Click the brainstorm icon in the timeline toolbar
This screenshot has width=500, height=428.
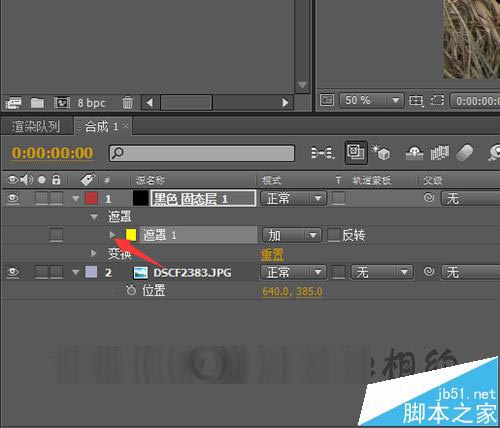(x=494, y=153)
